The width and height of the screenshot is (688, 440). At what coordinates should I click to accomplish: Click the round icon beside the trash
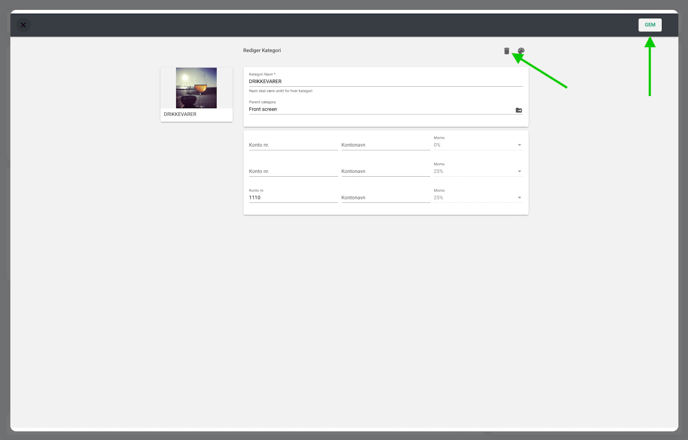point(521,51)
